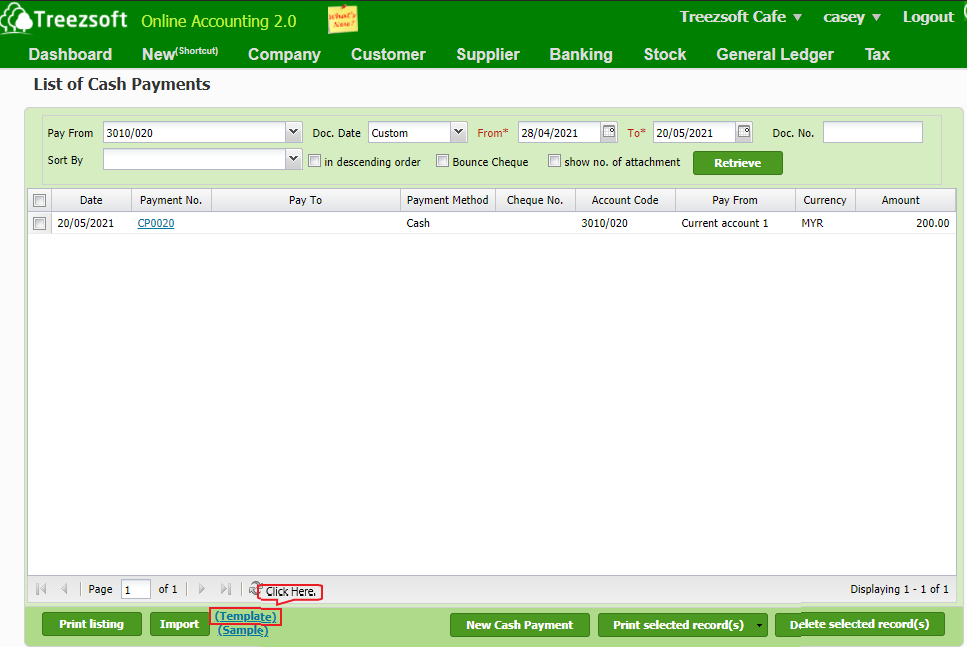Screen dimensions: 967x647
Task: Open the New (Shortcut) menu
Action: click(x=180, y=54)
